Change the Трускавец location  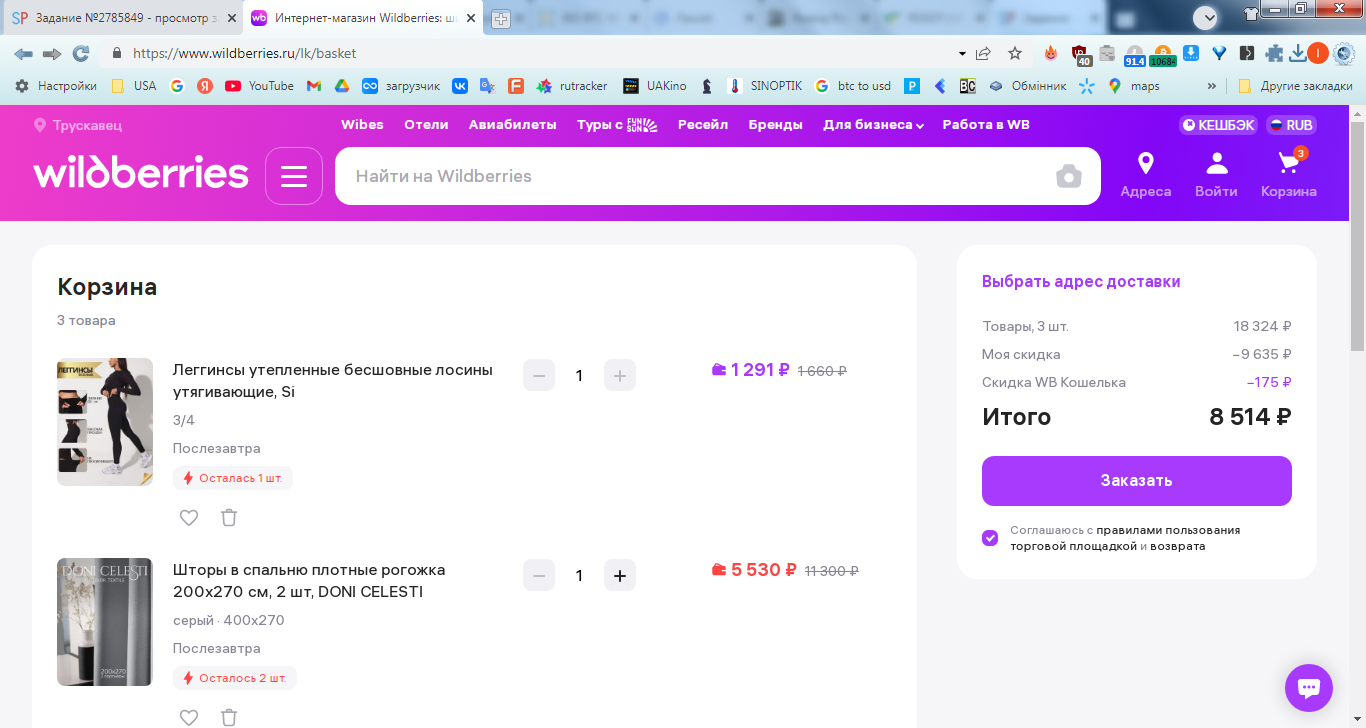point(78,125)
